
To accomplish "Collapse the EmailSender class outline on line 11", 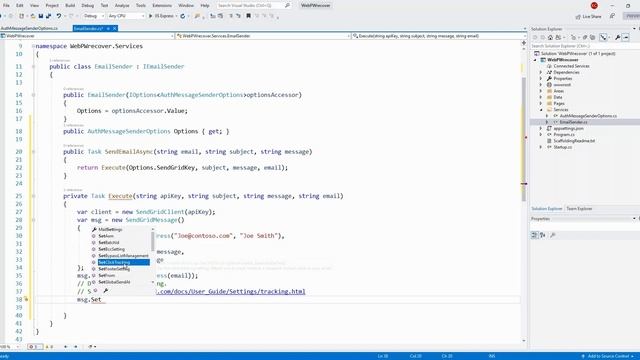I will click(33, 67).
